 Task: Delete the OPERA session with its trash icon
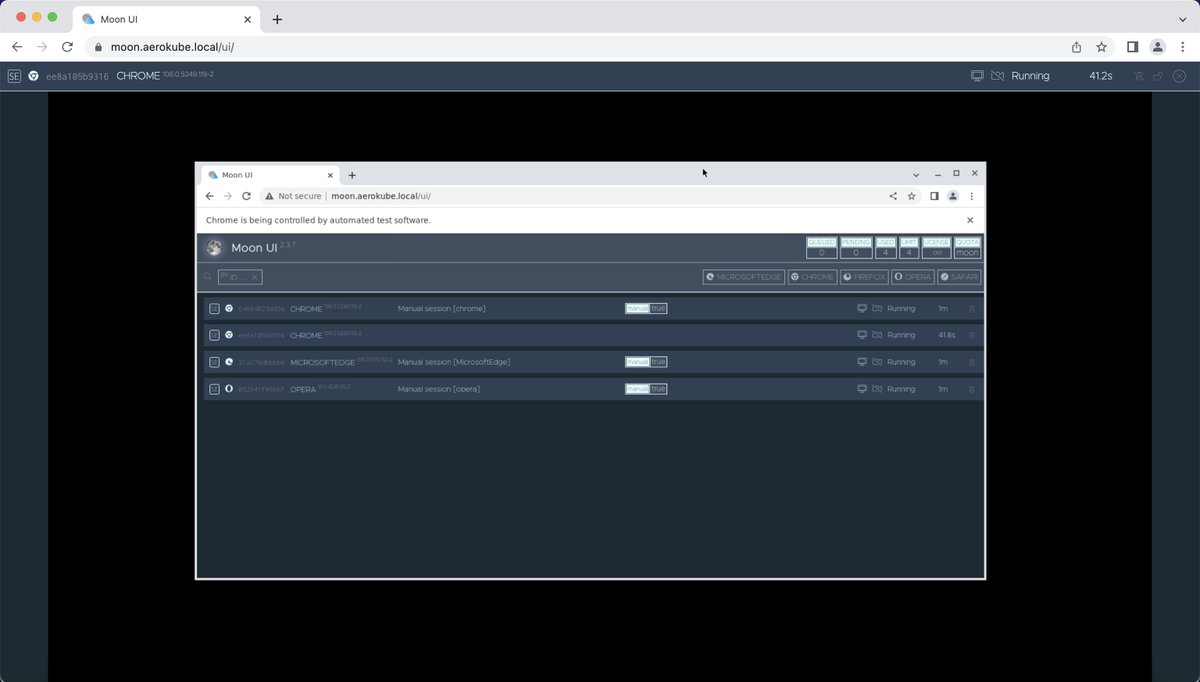(971, 389)
